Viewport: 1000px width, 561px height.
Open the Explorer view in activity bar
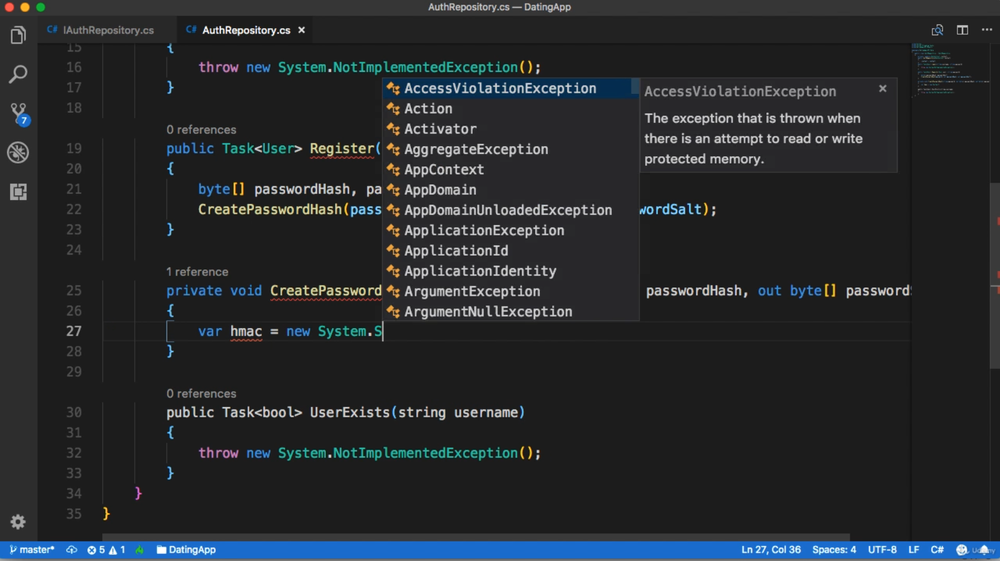[18, 35]
